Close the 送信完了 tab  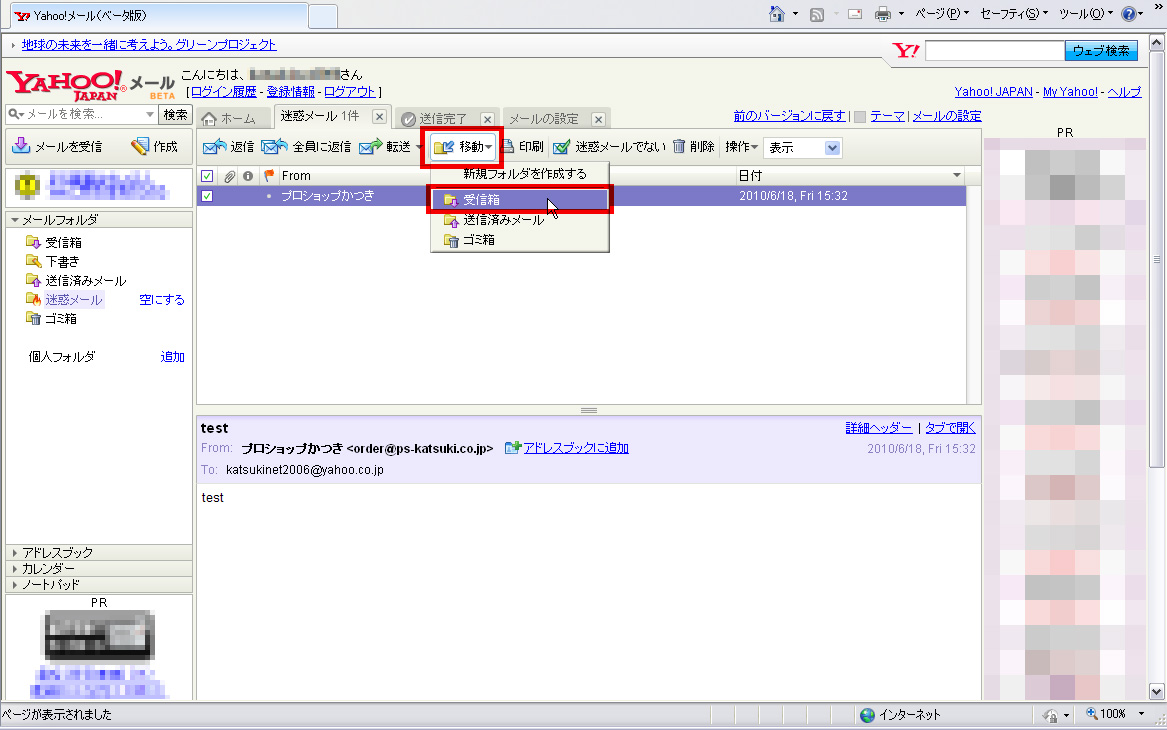[487, 119]
